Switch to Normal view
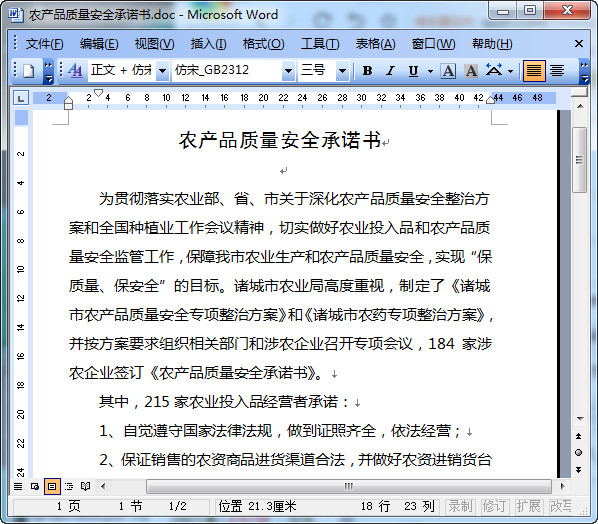Image resolution: width=598 pixels, height=524 pixels. 18,486
